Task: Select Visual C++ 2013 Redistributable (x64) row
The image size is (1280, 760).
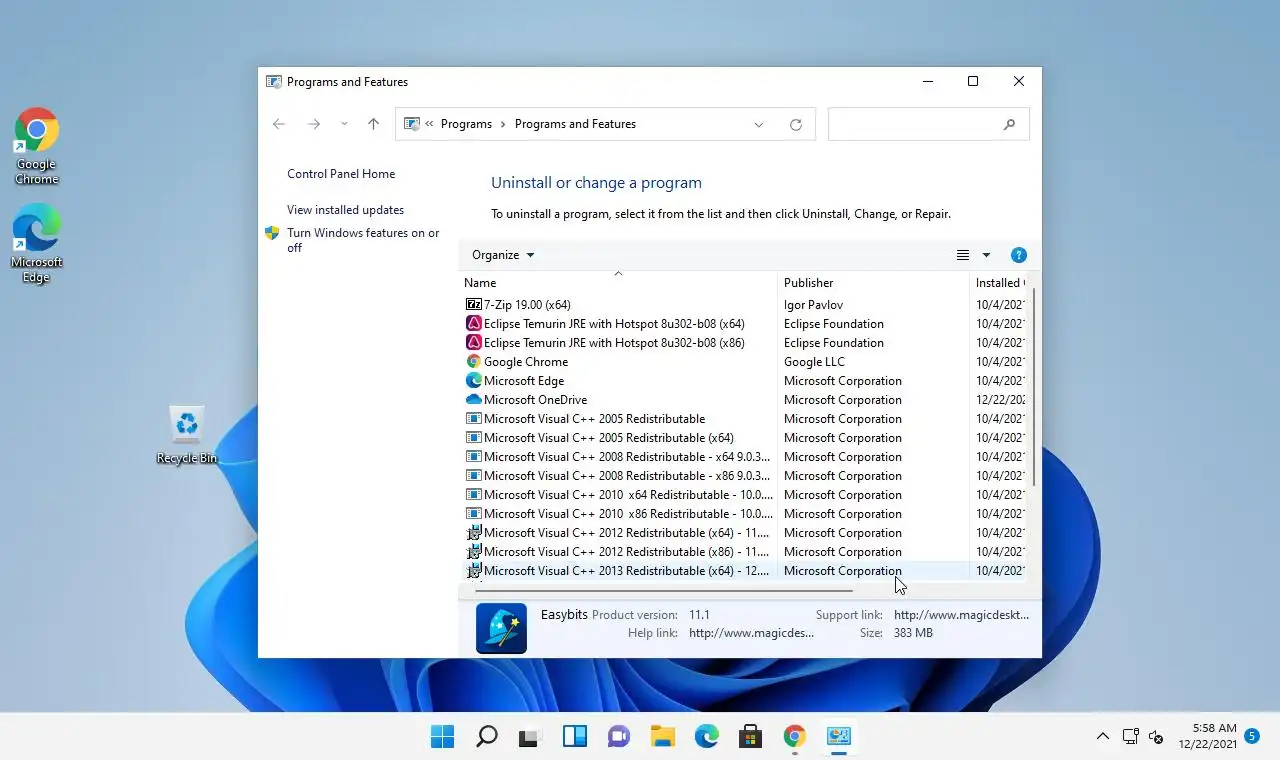Action: coord(743,571)
